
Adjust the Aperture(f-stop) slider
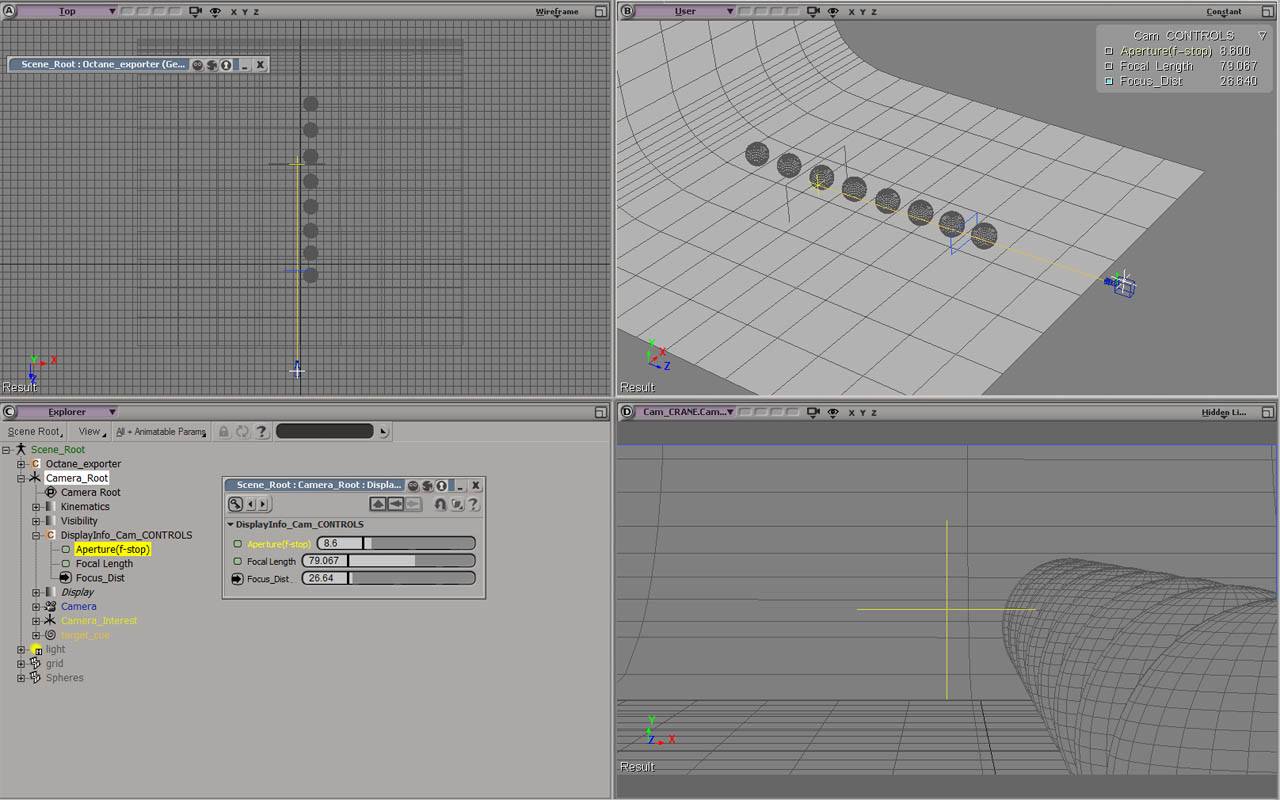[x=419, y=544]
